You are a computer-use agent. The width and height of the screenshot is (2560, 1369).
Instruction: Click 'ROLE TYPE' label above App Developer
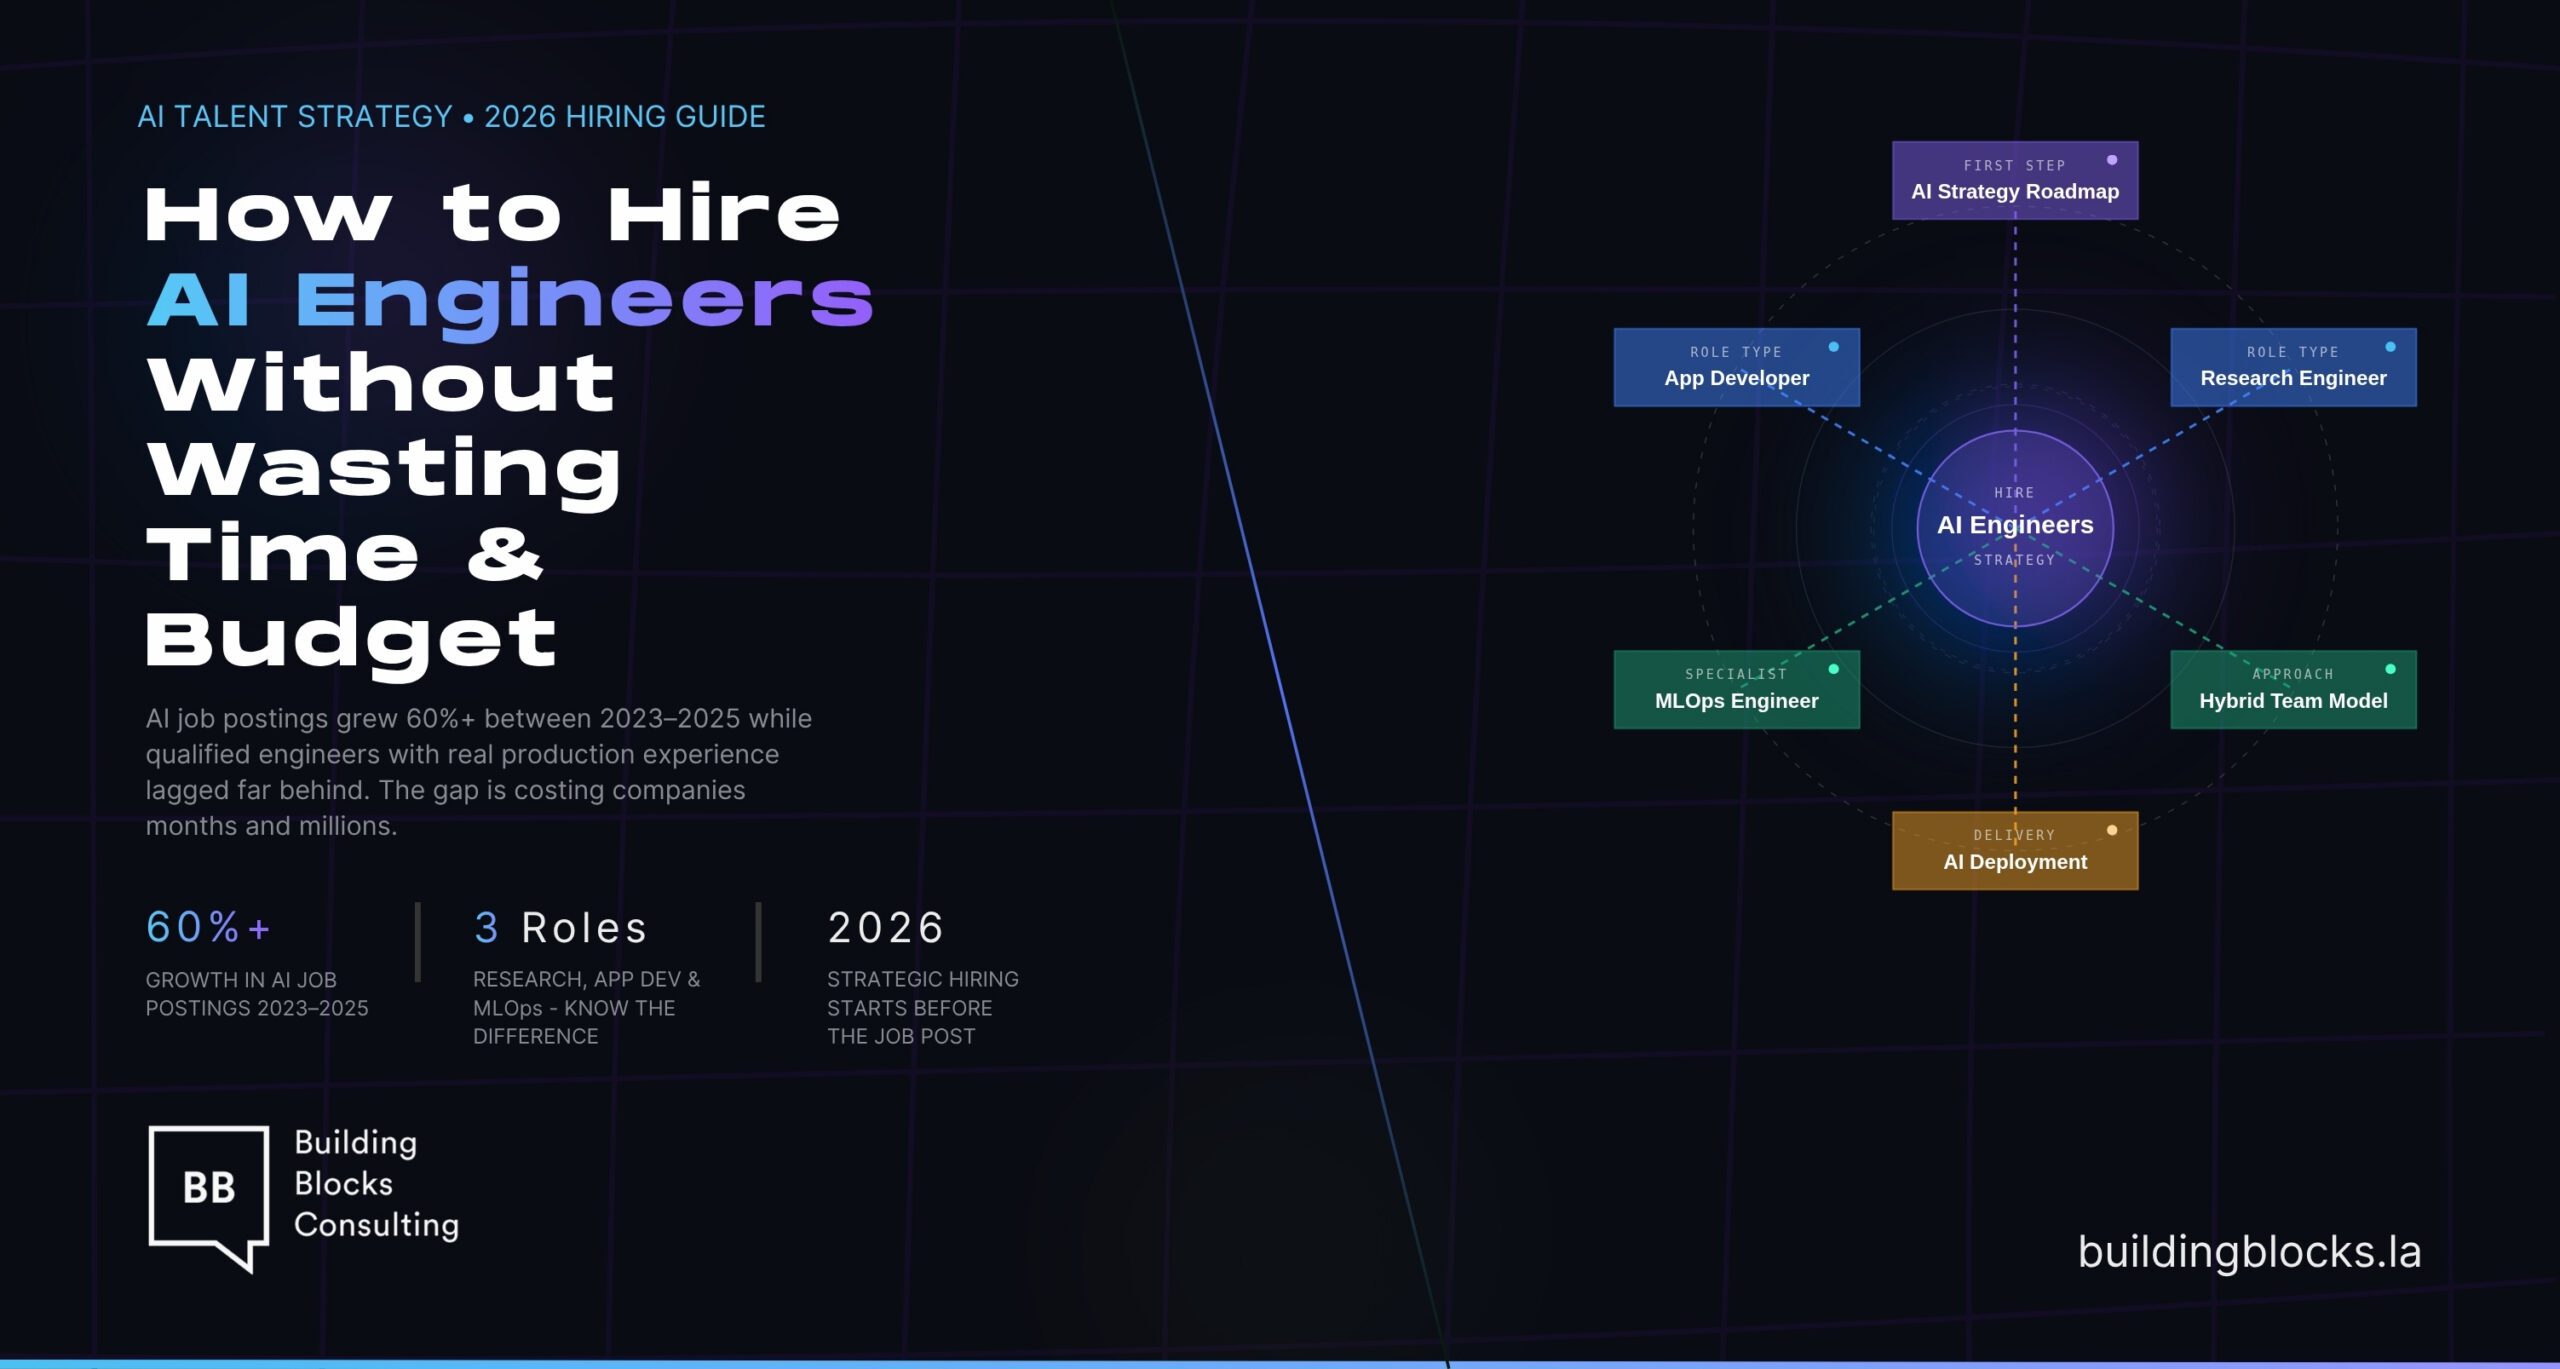point(1736,352)
